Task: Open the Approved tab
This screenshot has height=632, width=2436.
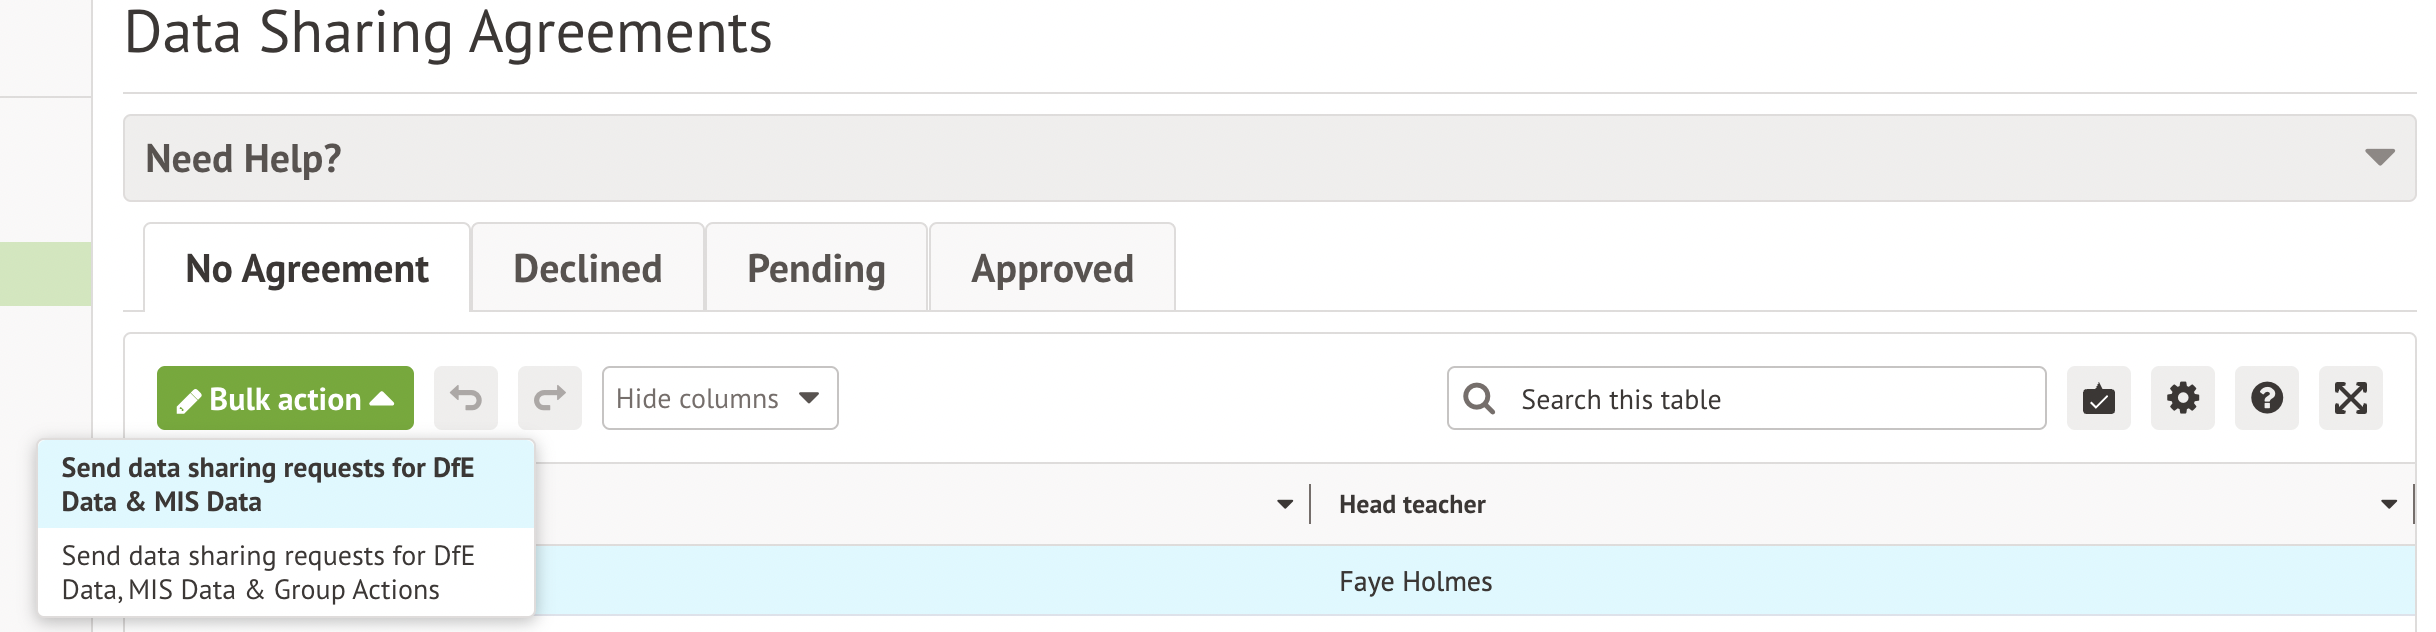Action: click(x=1052, y=269)
